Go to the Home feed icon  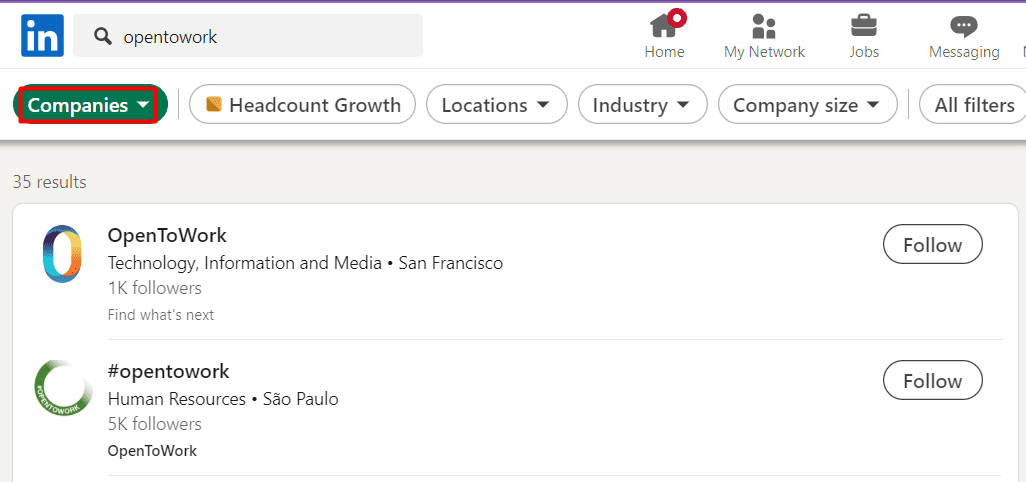point(663,26)
